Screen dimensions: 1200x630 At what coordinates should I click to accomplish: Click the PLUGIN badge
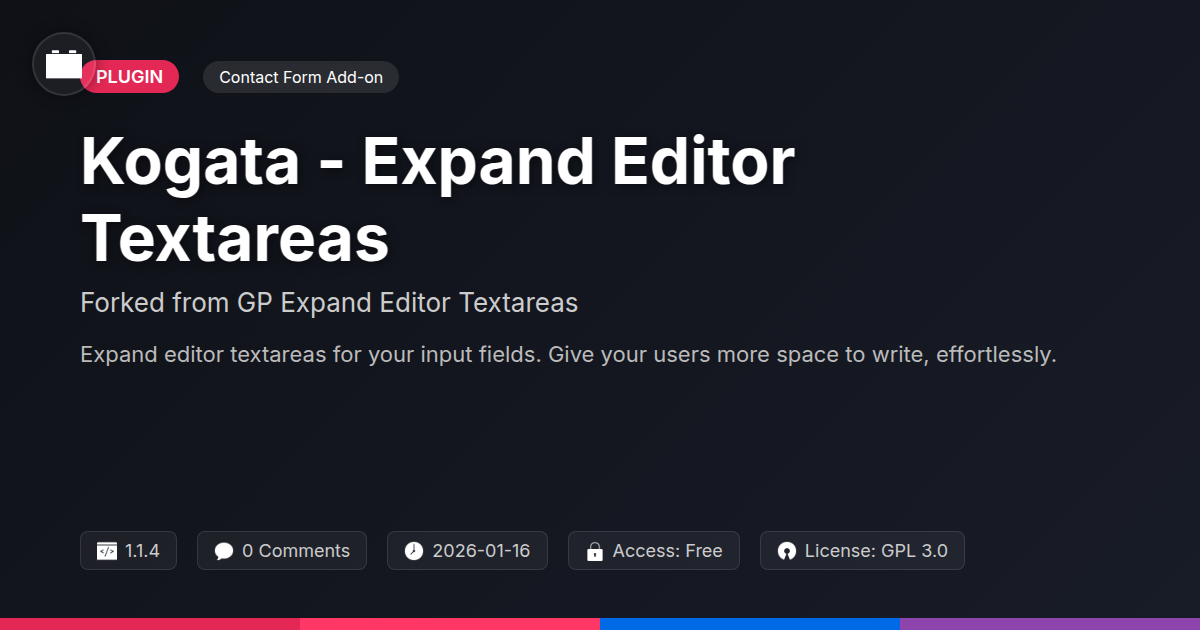(130, 77)
